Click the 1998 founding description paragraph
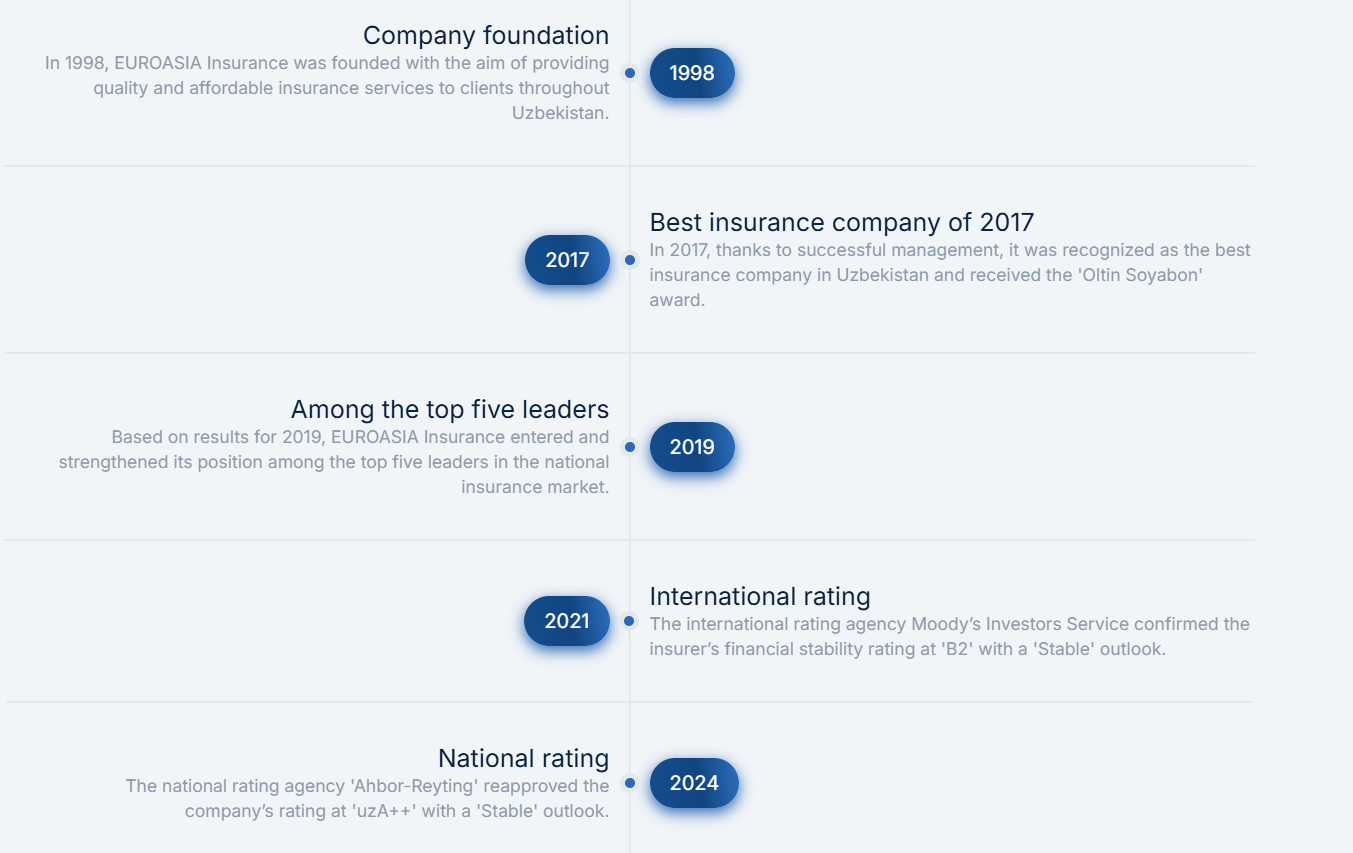Screen dimensions: 1353x853 [327, 88]
